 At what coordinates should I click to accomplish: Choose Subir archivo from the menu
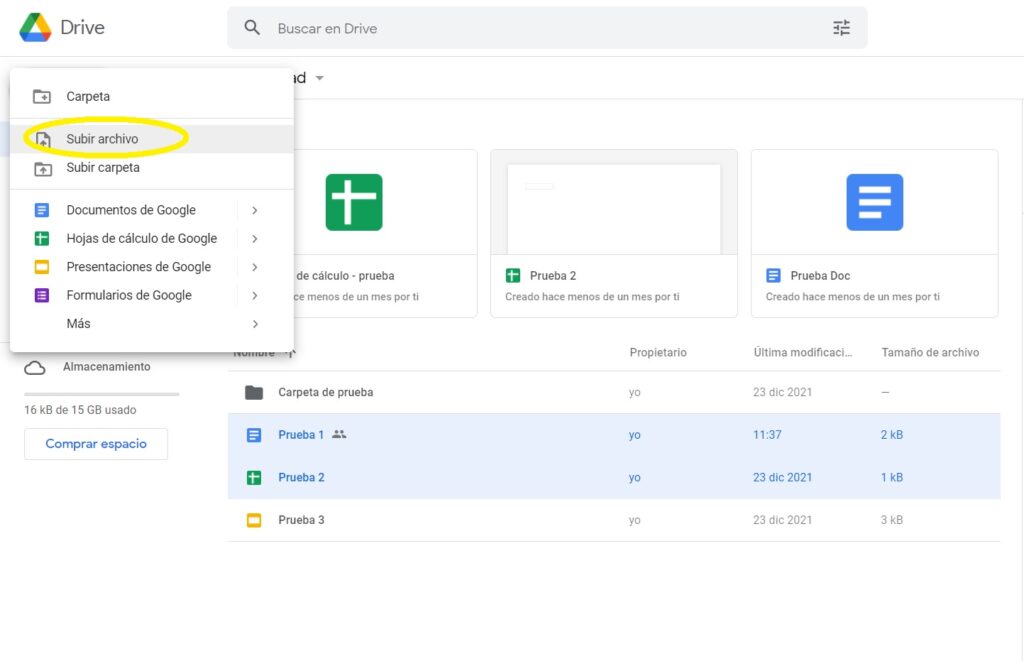tap(152, 139)
